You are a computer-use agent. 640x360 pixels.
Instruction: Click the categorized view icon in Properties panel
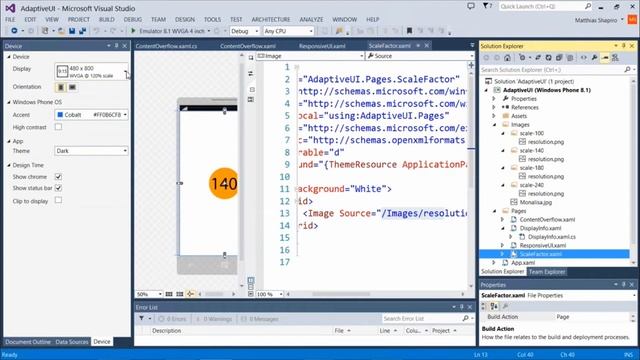pyautogui.click(x=484, y=306)
